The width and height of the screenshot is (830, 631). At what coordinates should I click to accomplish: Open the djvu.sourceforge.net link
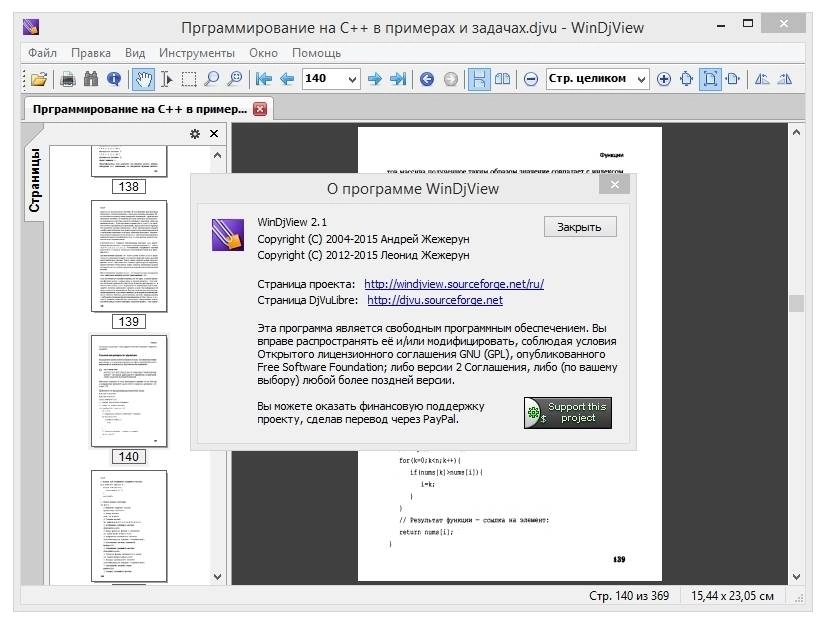pyautogui.click(x=435, y=300)
